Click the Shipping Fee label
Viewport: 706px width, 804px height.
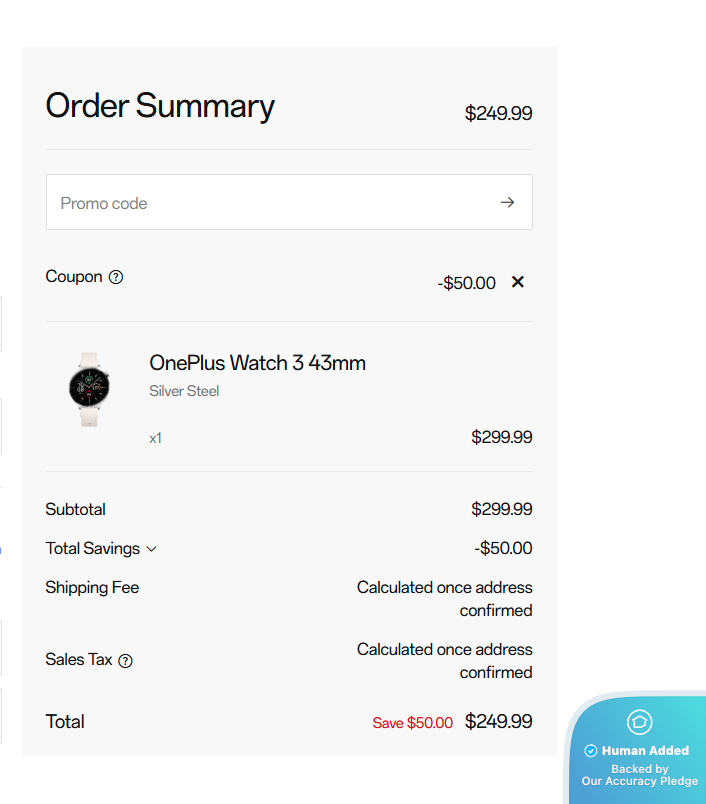tap(92, 587)
